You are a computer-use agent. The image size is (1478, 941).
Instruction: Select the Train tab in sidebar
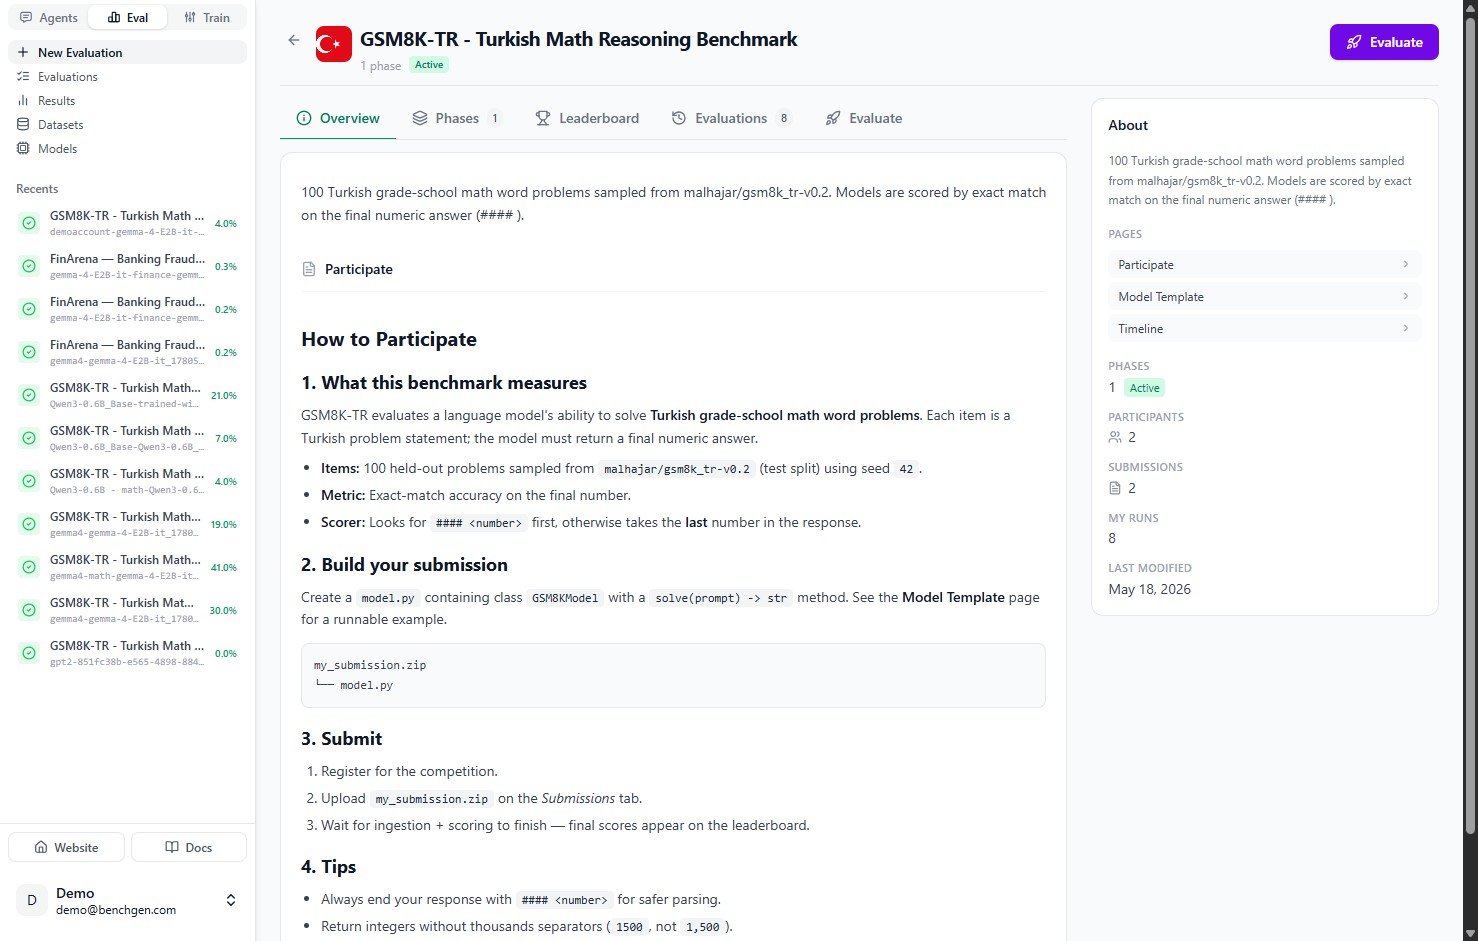[207, 18]
